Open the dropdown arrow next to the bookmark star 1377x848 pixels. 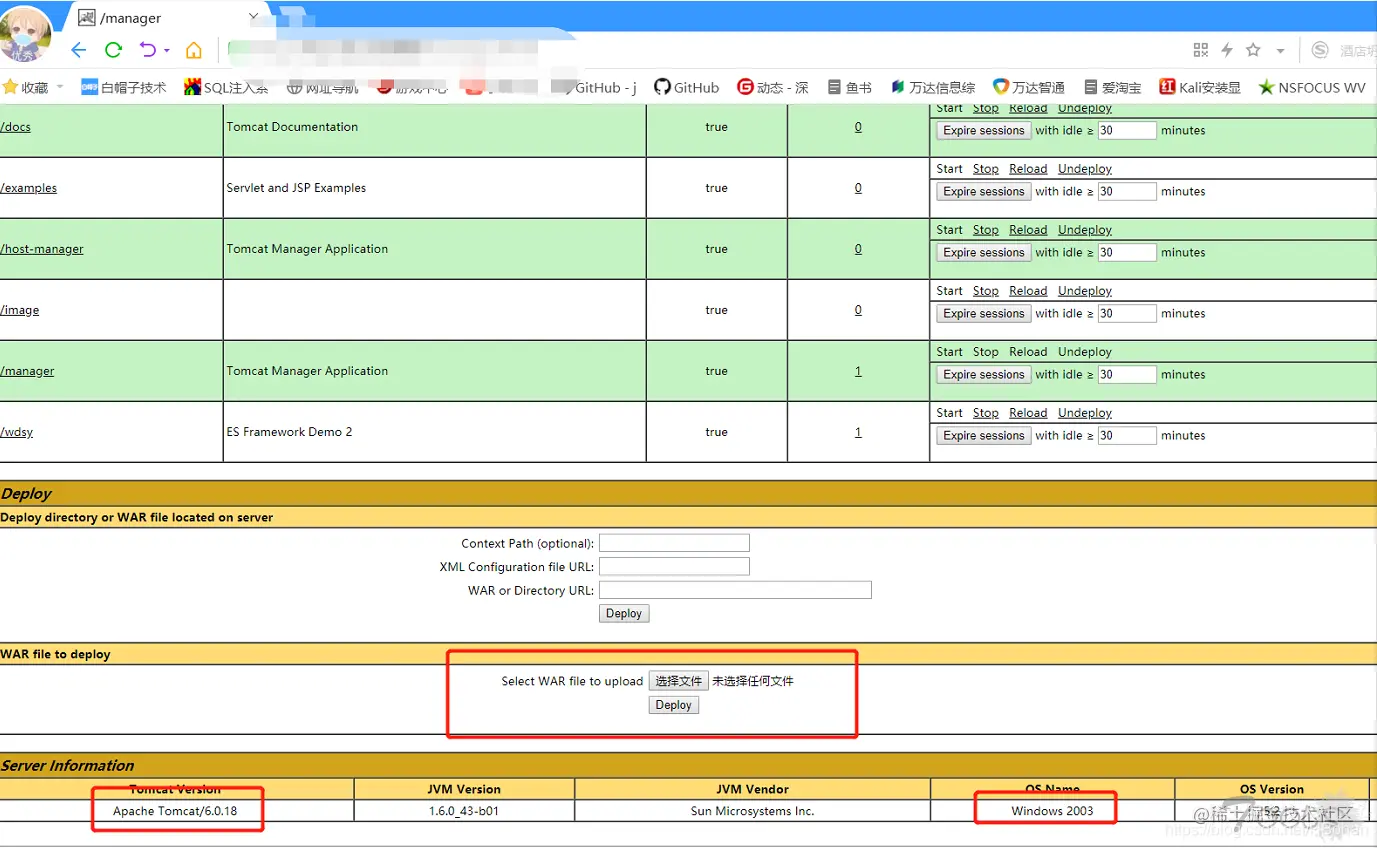[x=1280, y=51]
